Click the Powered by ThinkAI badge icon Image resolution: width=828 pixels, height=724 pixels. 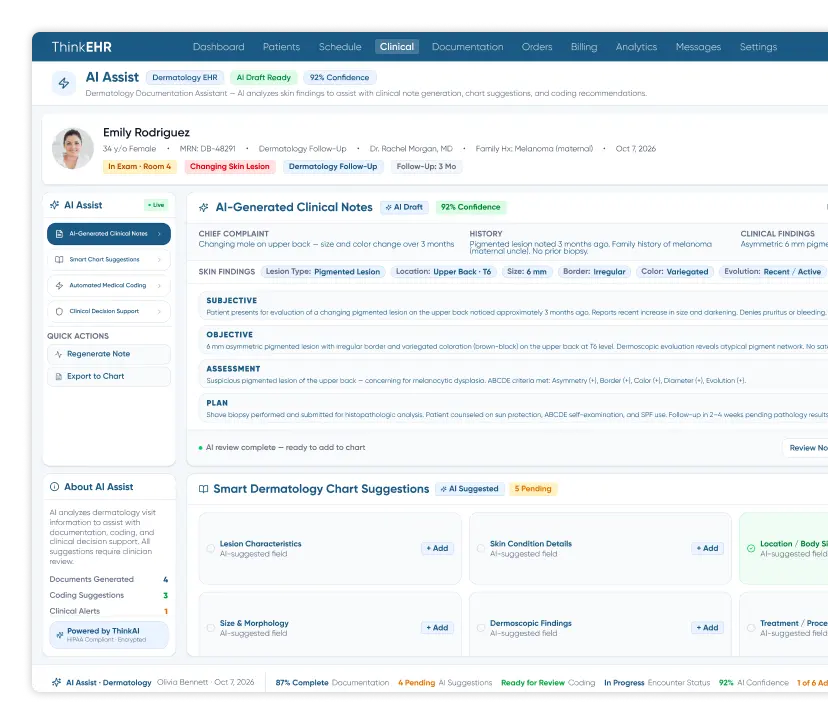[60, 635]
